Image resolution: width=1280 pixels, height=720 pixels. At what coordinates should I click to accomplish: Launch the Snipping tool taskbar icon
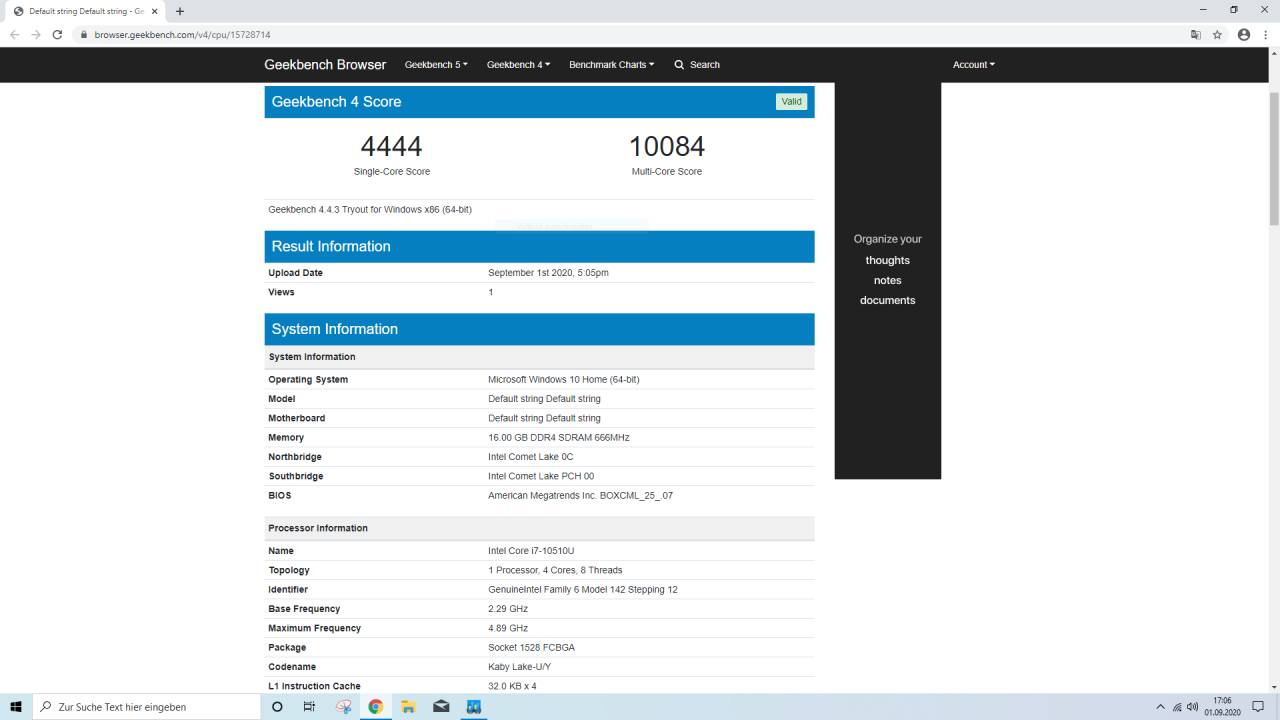(343, 707)
